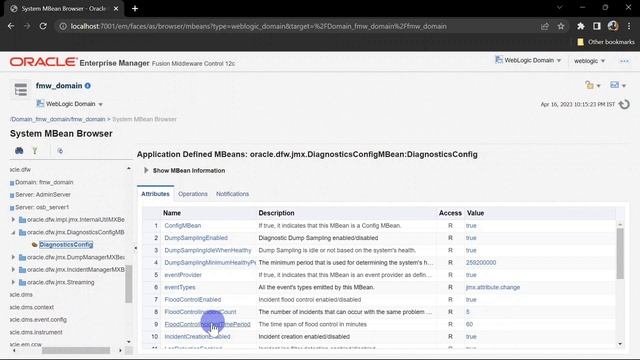Switch to the Notifications tab
Viewport: 640px width, 360px height.
pos(232,194)
